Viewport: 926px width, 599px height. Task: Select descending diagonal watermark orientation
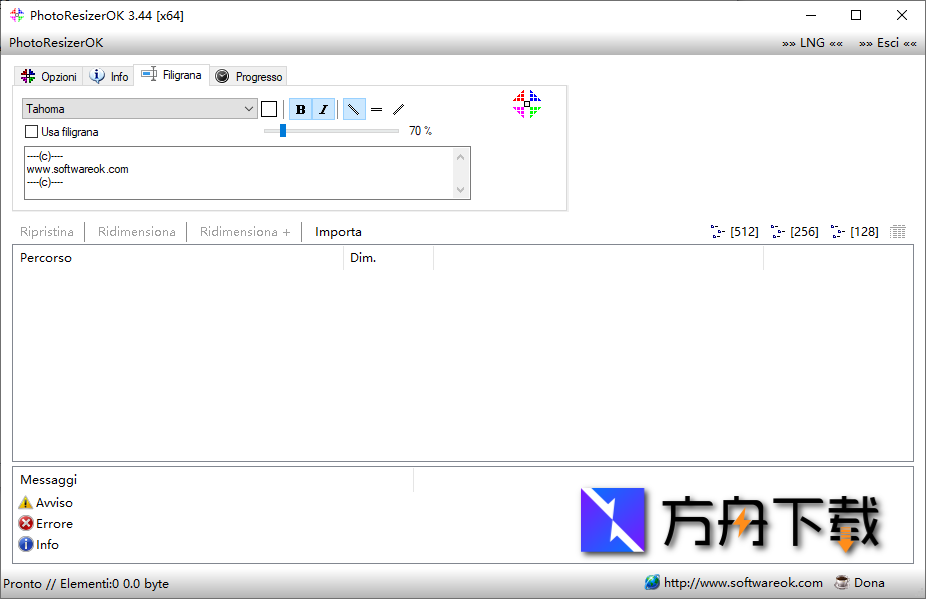pyautogui.click(x=354, y=109)
